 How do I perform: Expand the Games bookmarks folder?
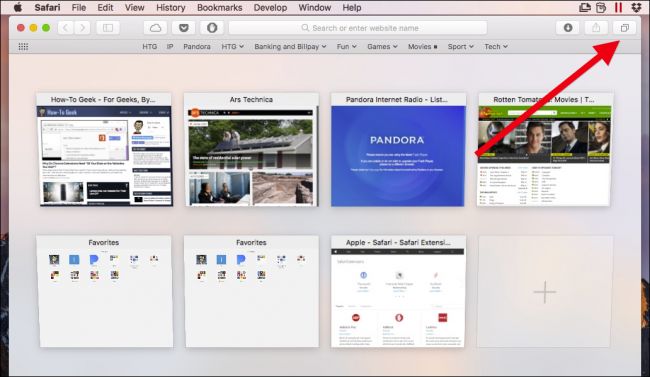point(382,46)
